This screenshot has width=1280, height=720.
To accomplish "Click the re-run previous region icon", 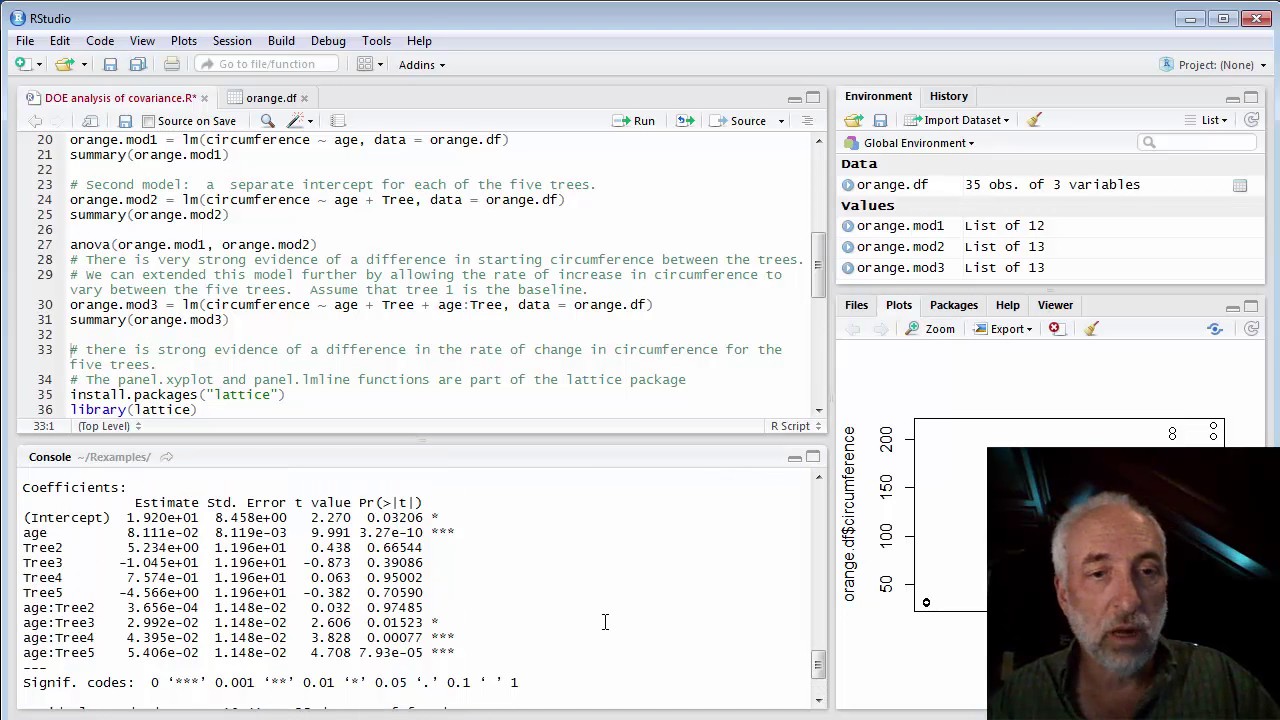I will [685, 121].
